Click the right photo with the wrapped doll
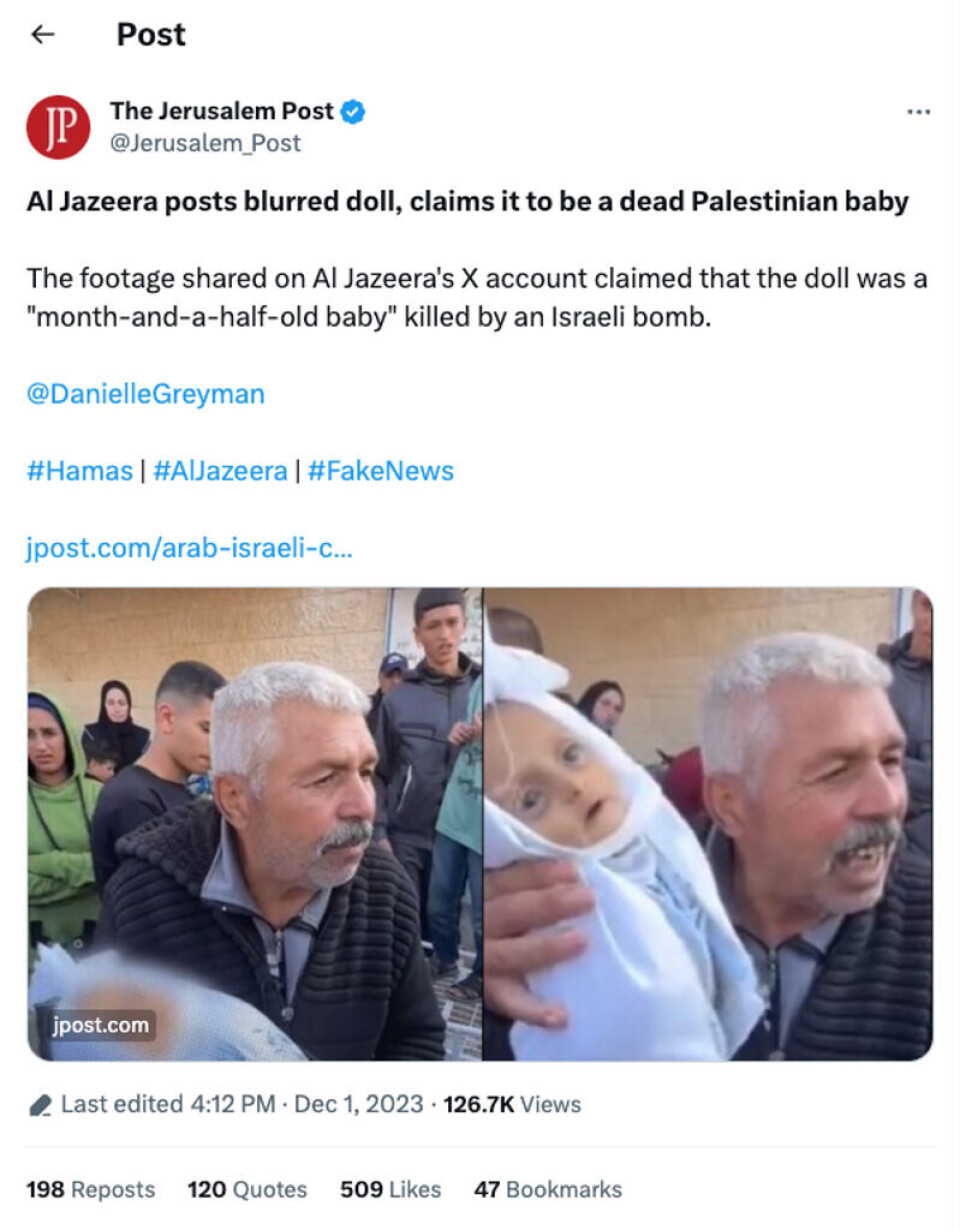This screenshot has height=1230, width=960. [x=708, y=824]
